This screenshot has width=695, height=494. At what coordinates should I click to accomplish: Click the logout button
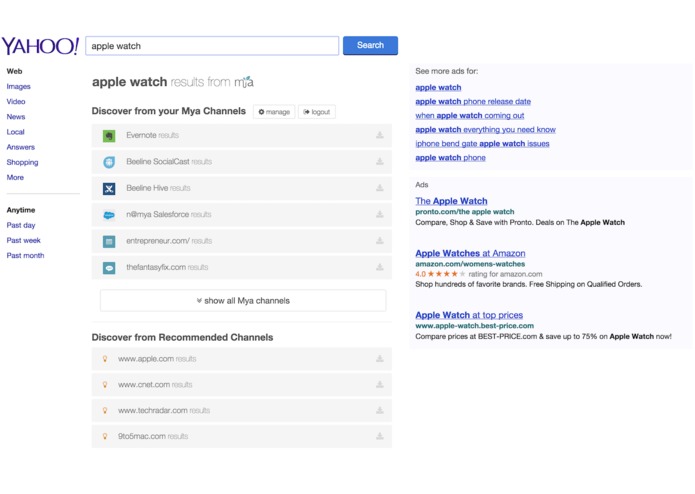coord(316,112)
